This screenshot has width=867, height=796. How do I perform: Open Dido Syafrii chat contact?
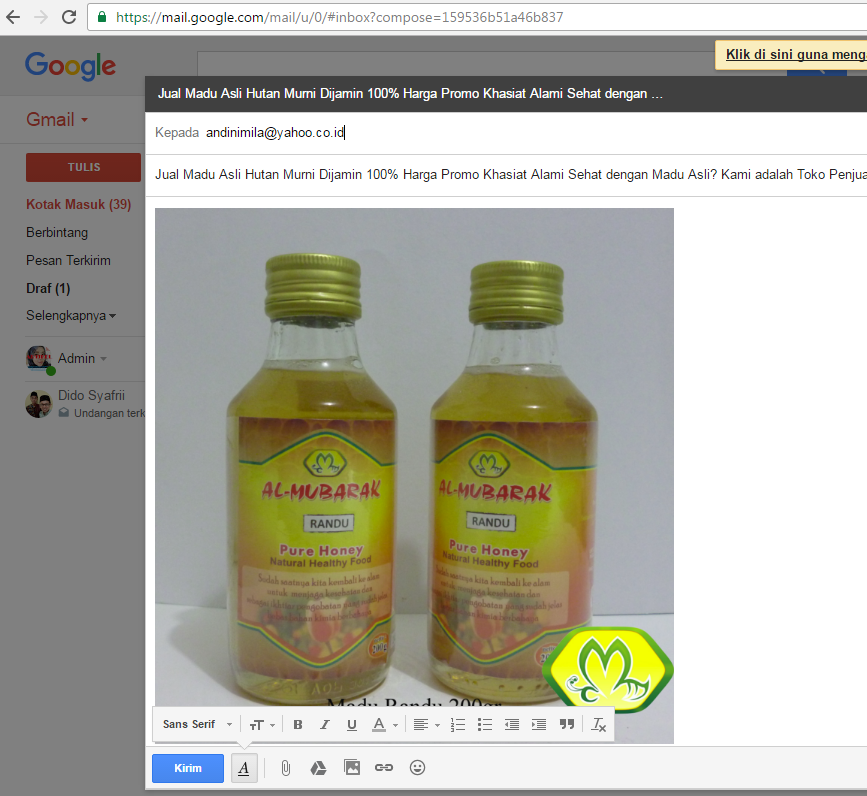point(91,395)
